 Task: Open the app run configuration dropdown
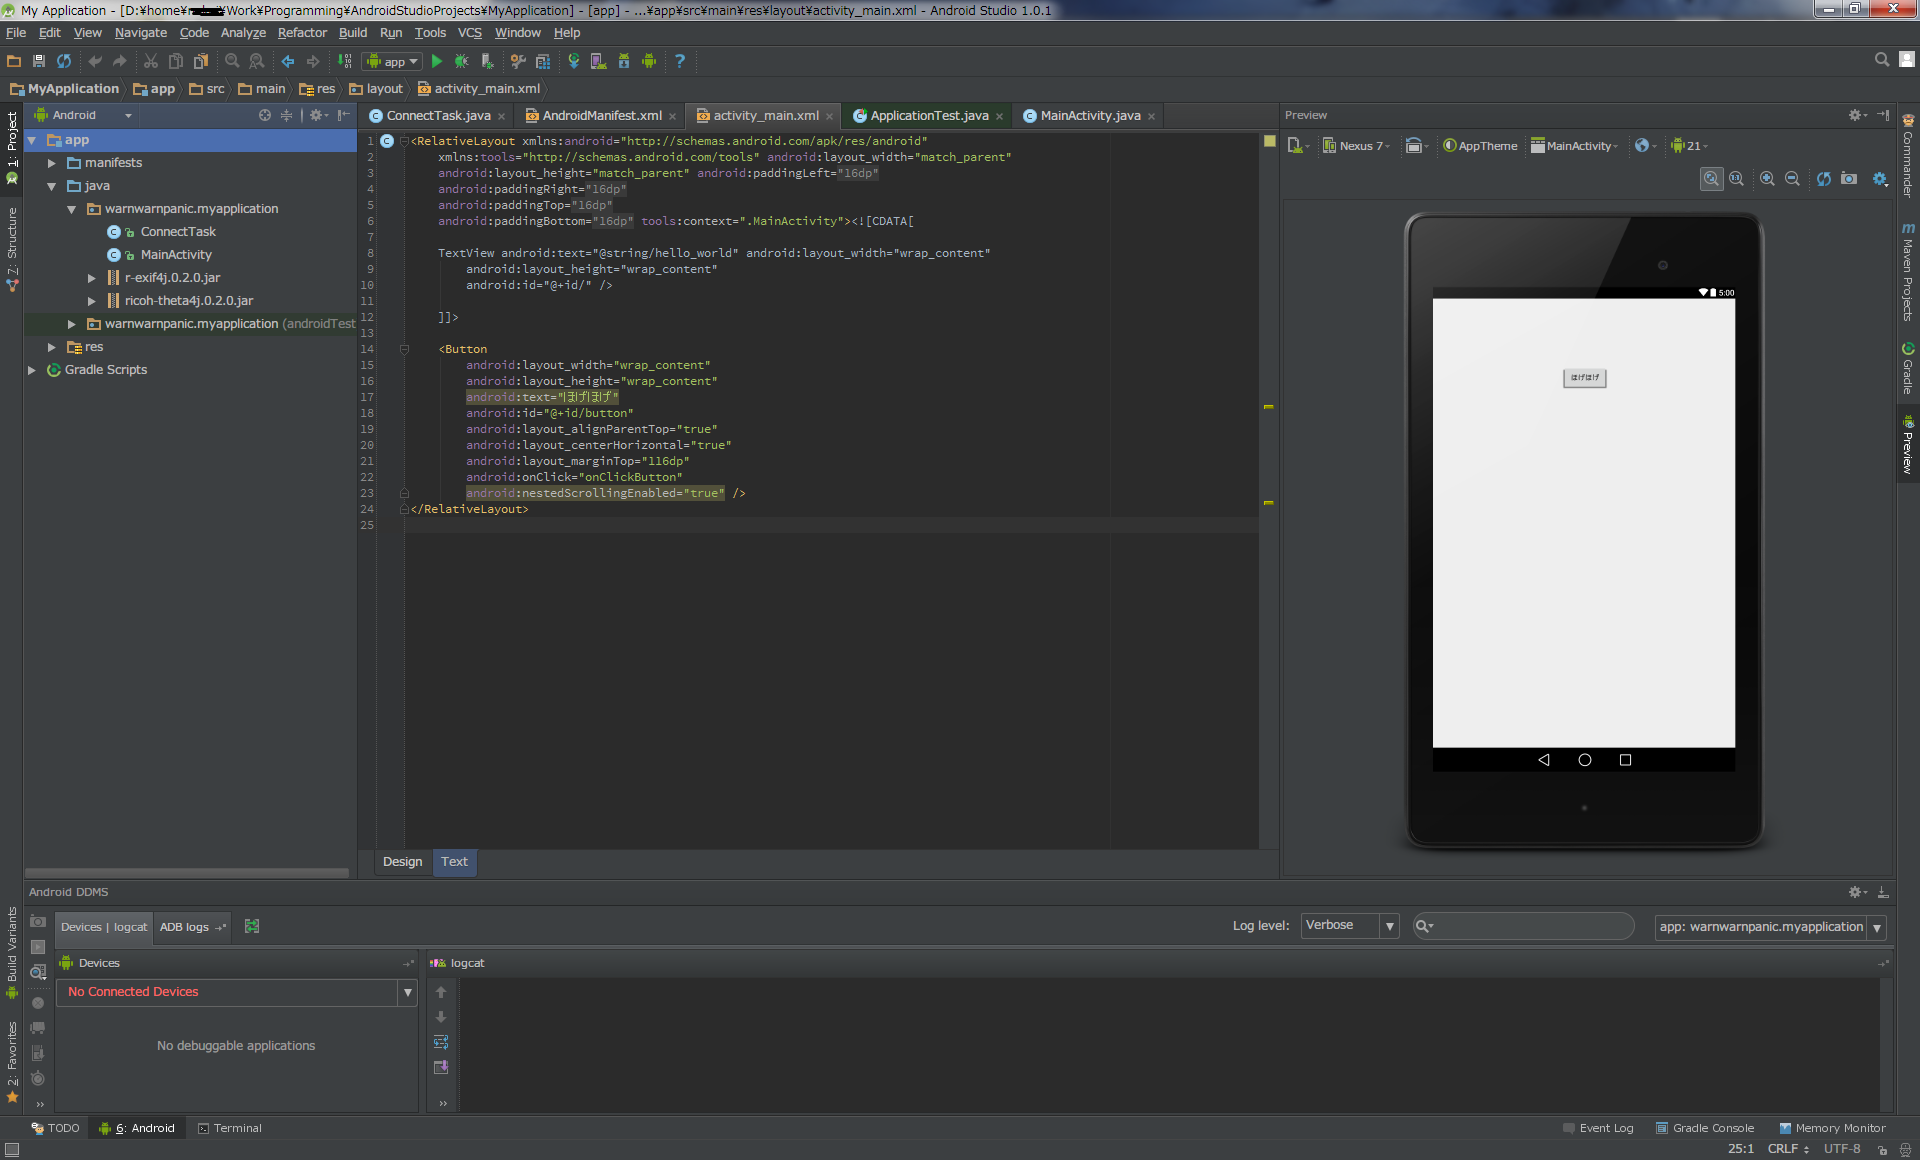point(392,61)
